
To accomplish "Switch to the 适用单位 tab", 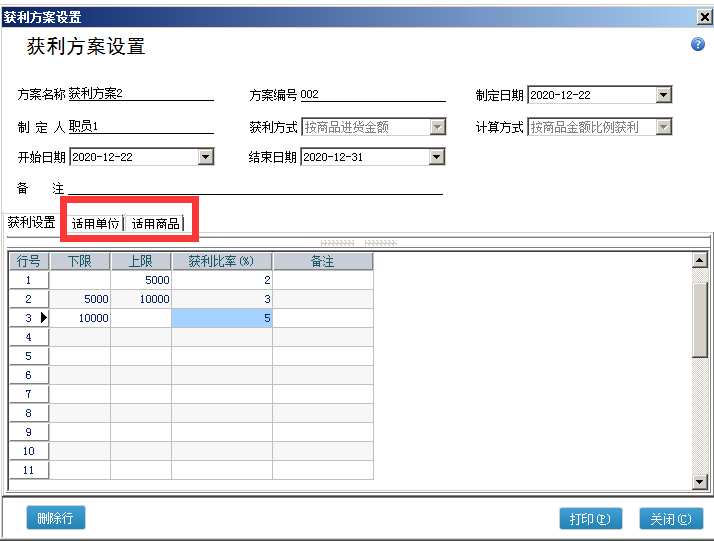I will coord(95,224).
